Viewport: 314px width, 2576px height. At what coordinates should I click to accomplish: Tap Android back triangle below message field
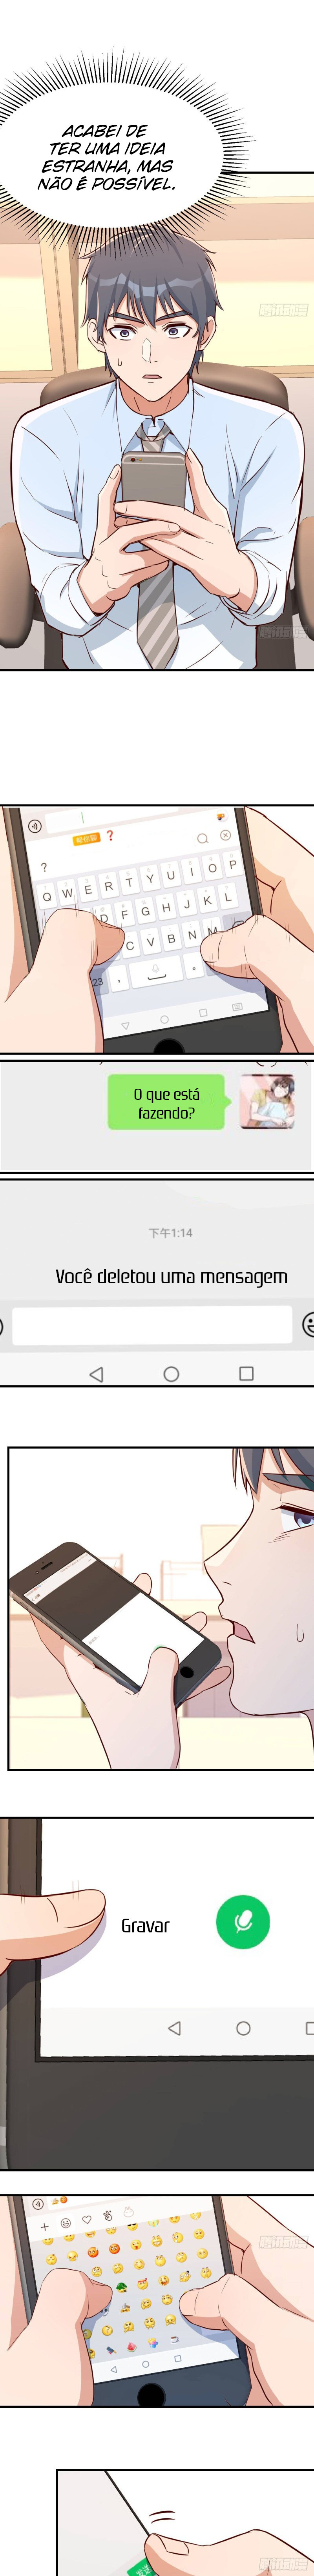tap(96, 1374)
